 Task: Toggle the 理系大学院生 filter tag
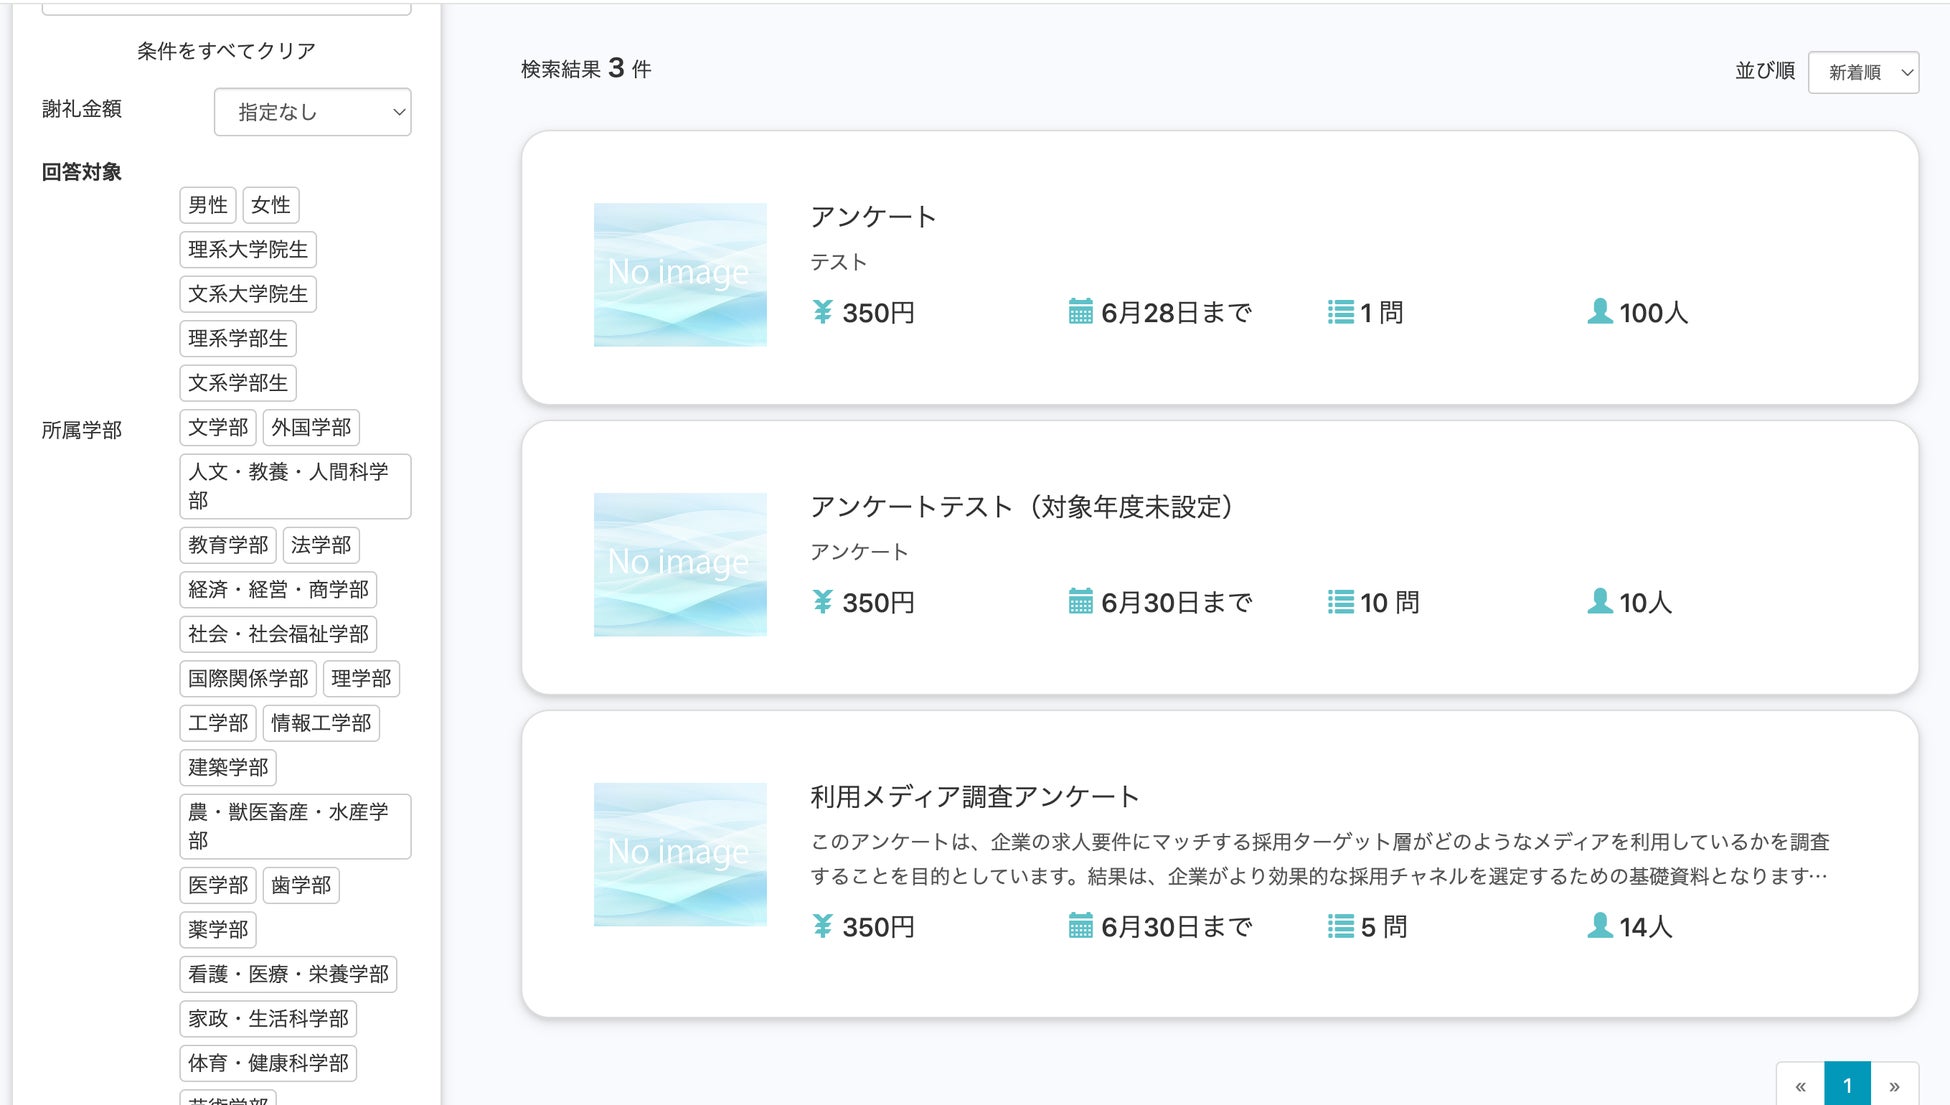[248, 250]
